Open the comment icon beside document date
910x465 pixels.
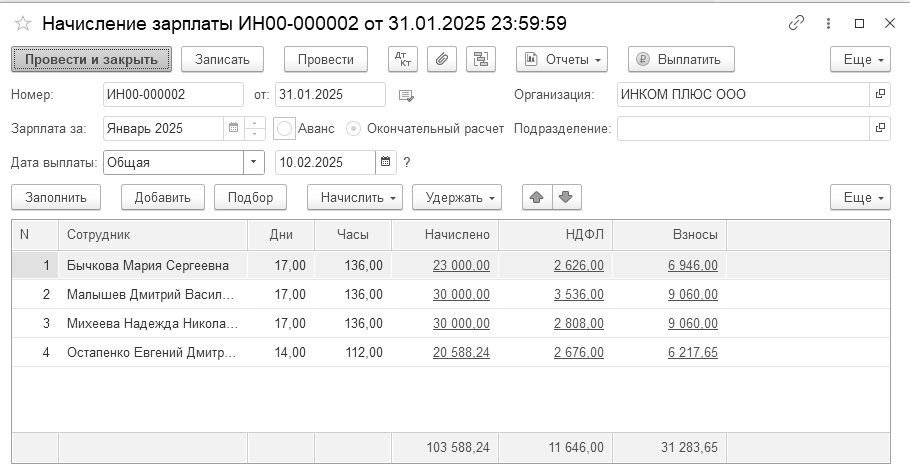click(x=406, y=95)
